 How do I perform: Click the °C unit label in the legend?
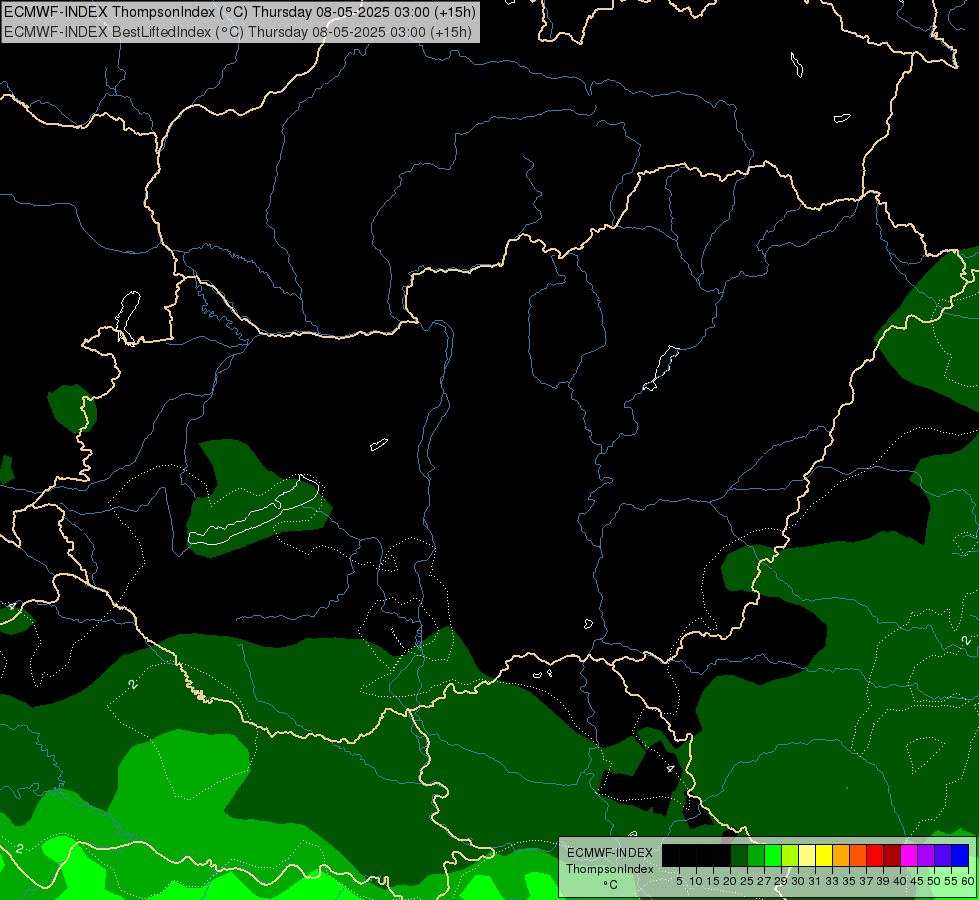pyautogui.click(x=610, y=885)
